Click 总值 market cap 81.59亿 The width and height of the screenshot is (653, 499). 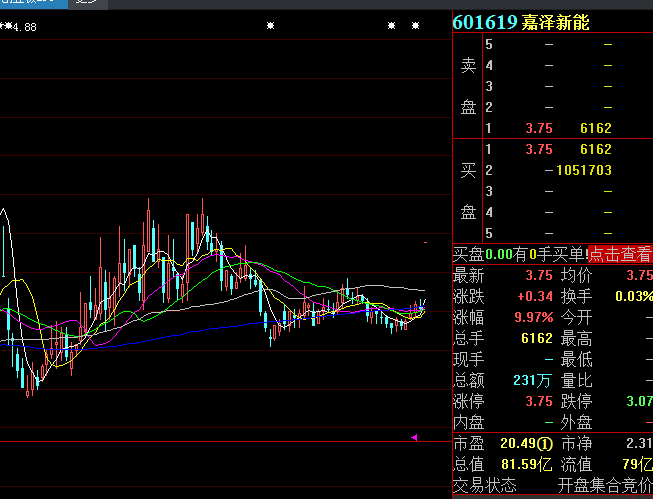click(x=526, y=464)
